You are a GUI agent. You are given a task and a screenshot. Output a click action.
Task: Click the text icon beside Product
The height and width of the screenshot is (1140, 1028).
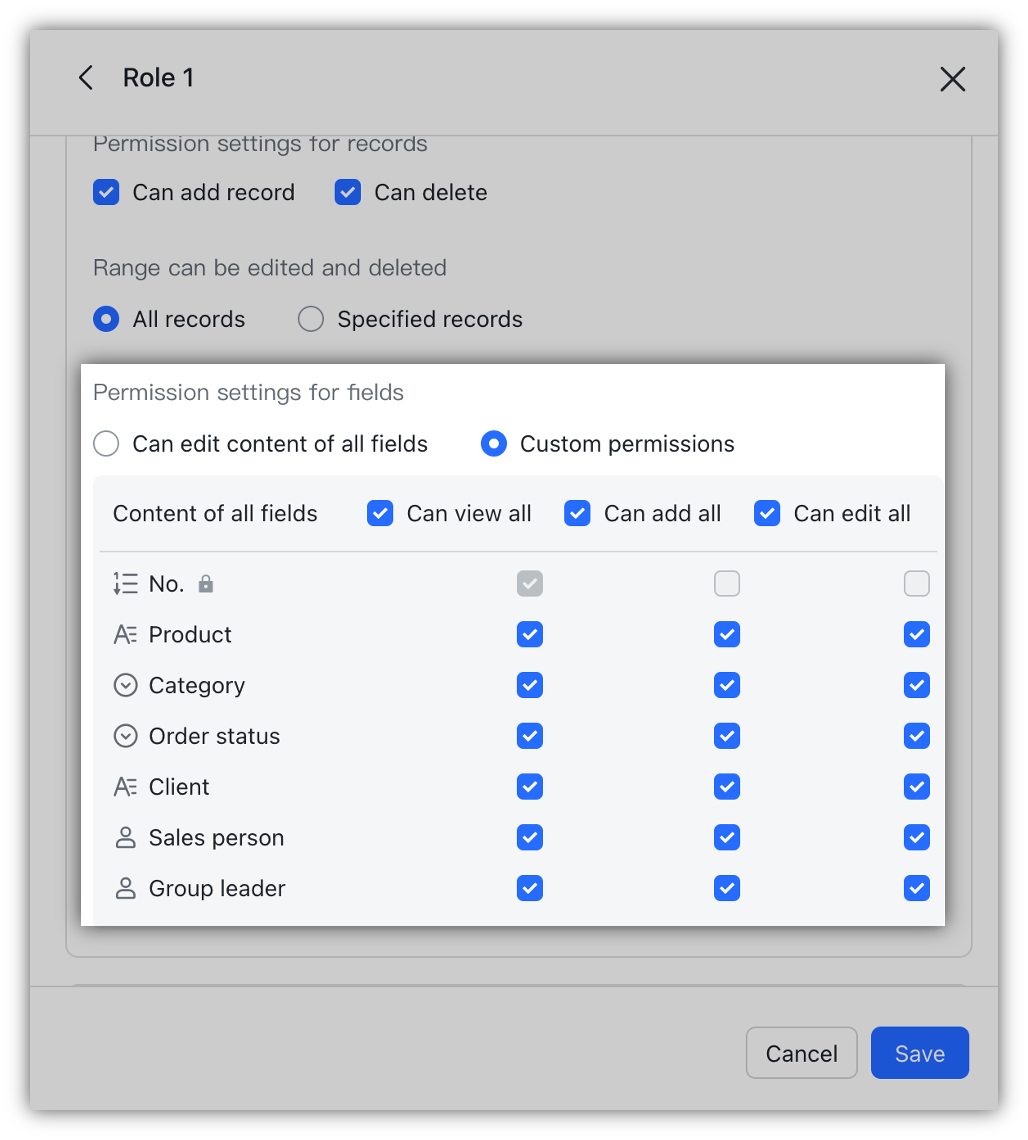(125, 635)
